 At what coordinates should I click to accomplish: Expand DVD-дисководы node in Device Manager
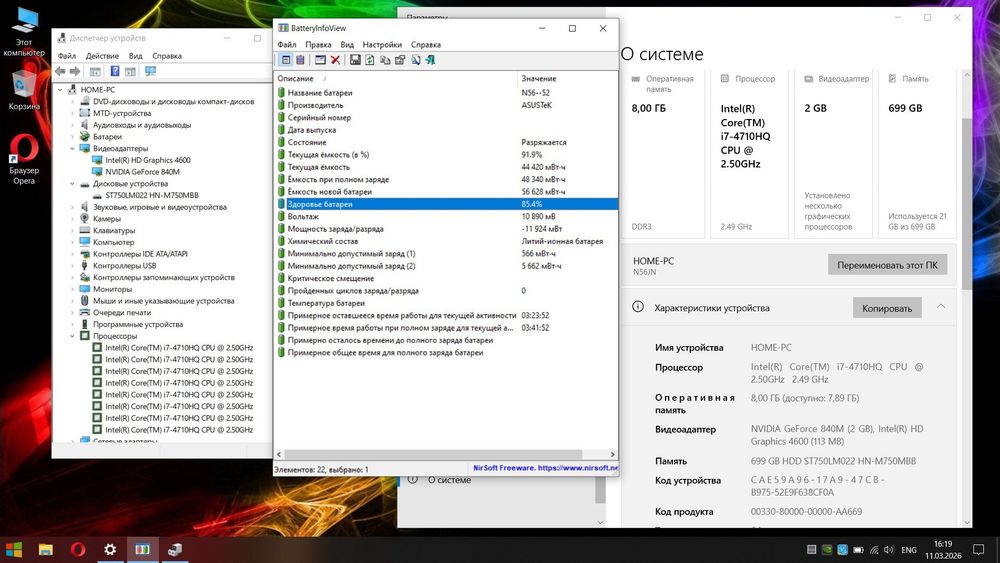72,101
